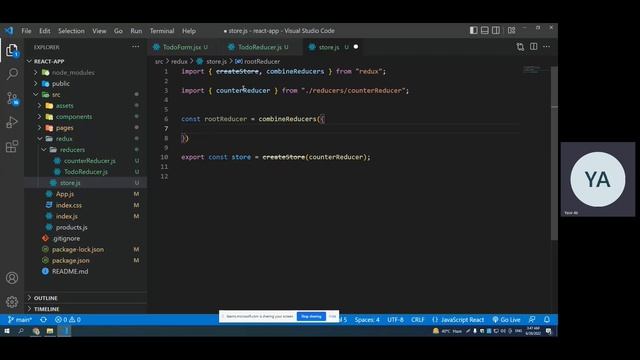This screenshot has height=360, width=640.
Task: Open index.css file in explorer
Action: tap(69, 205)
